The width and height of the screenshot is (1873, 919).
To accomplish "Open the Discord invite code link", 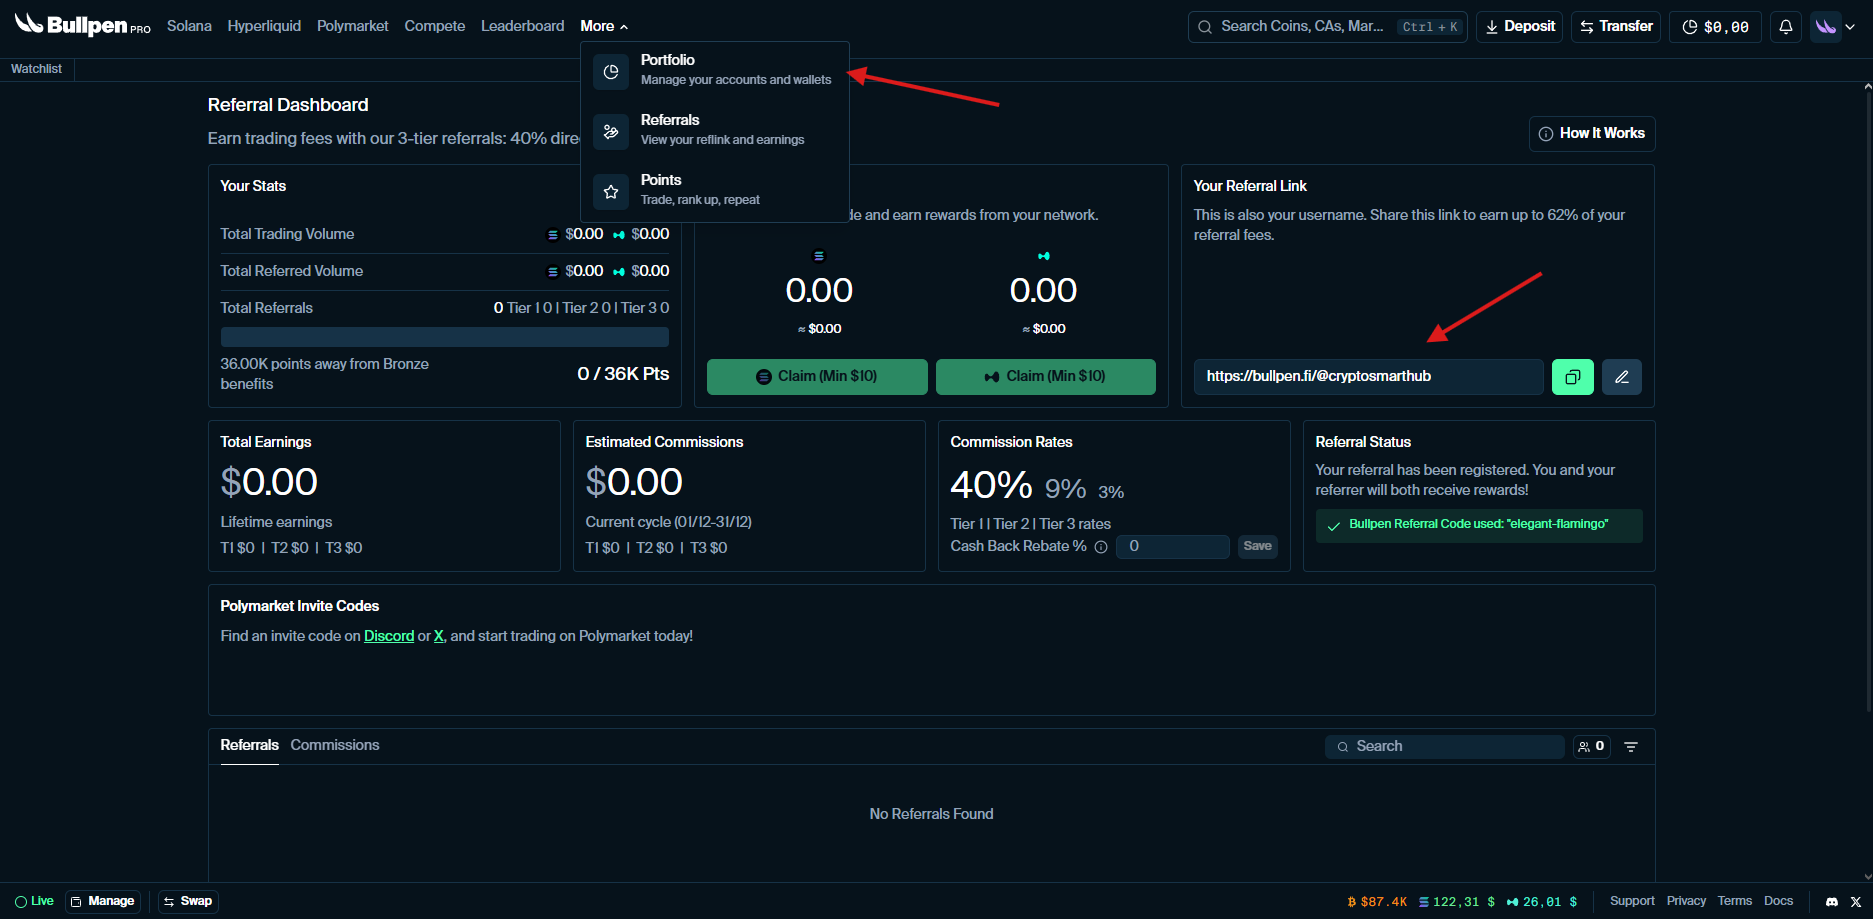I will 388,636.
